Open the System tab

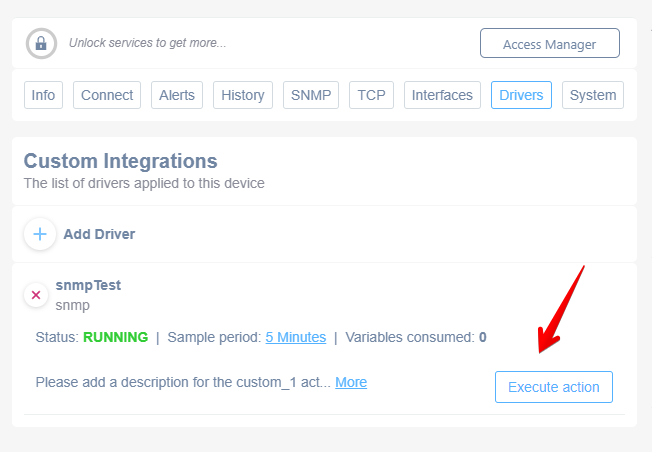click(x=593, y=95)
